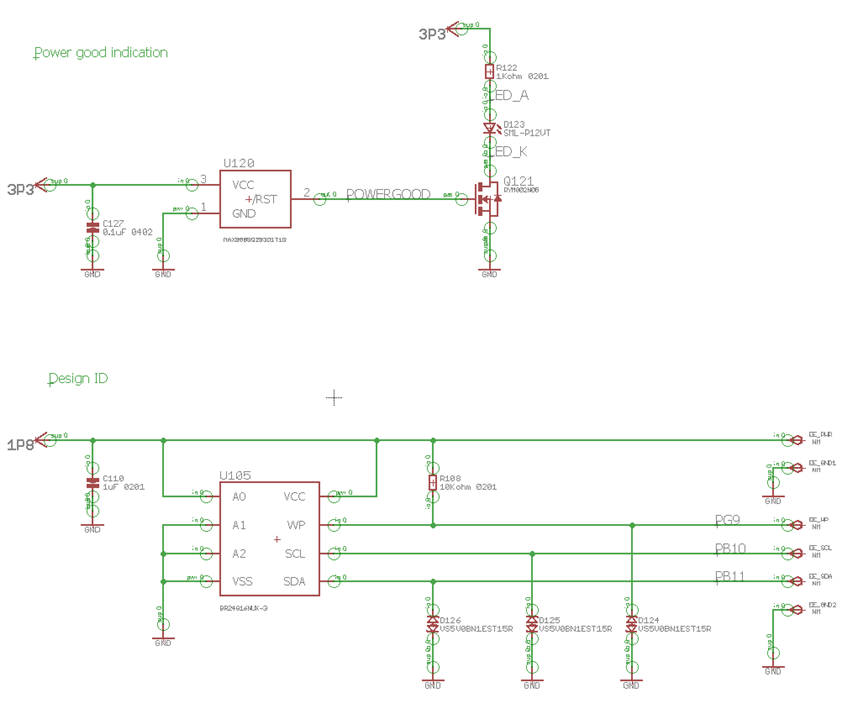The width and height of the screenshot is (852, 708).
Task: Click the EE_SCL connector pad symbol
Action: [797, 553]
